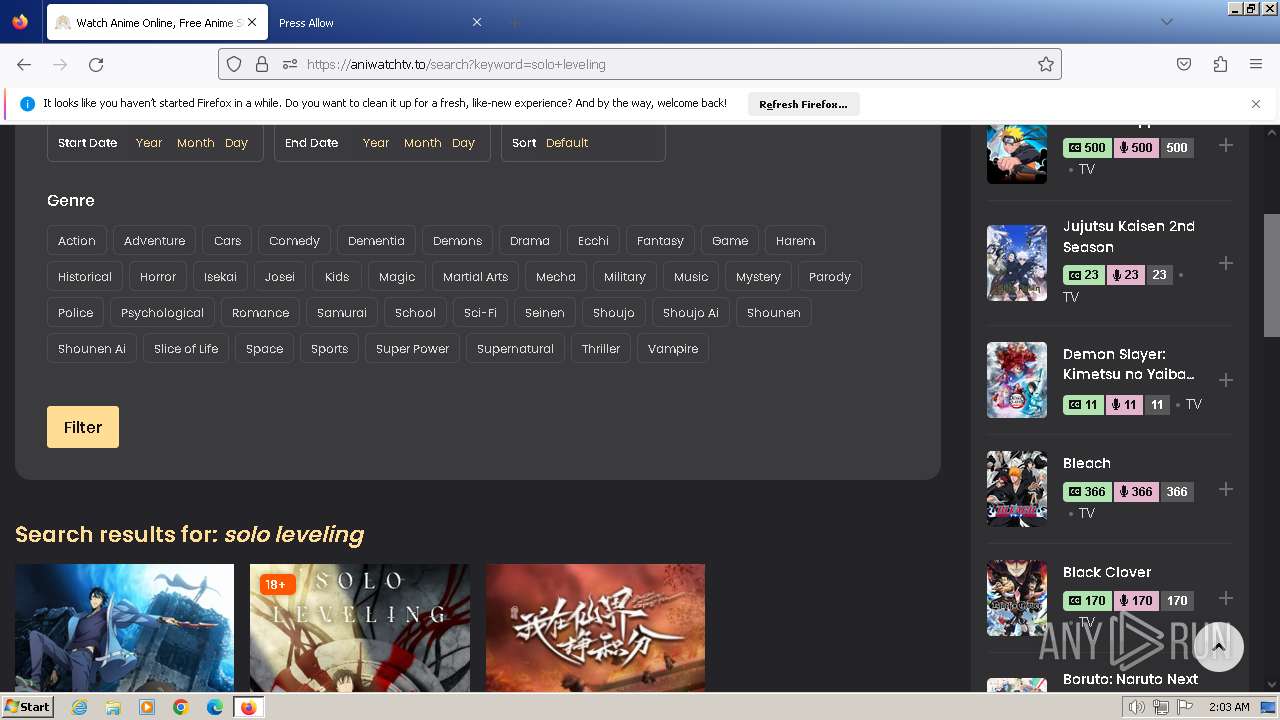Open a new tab with the plus button
The image size is (1280, 720).
pyautogui.click(x=514, y=22)
